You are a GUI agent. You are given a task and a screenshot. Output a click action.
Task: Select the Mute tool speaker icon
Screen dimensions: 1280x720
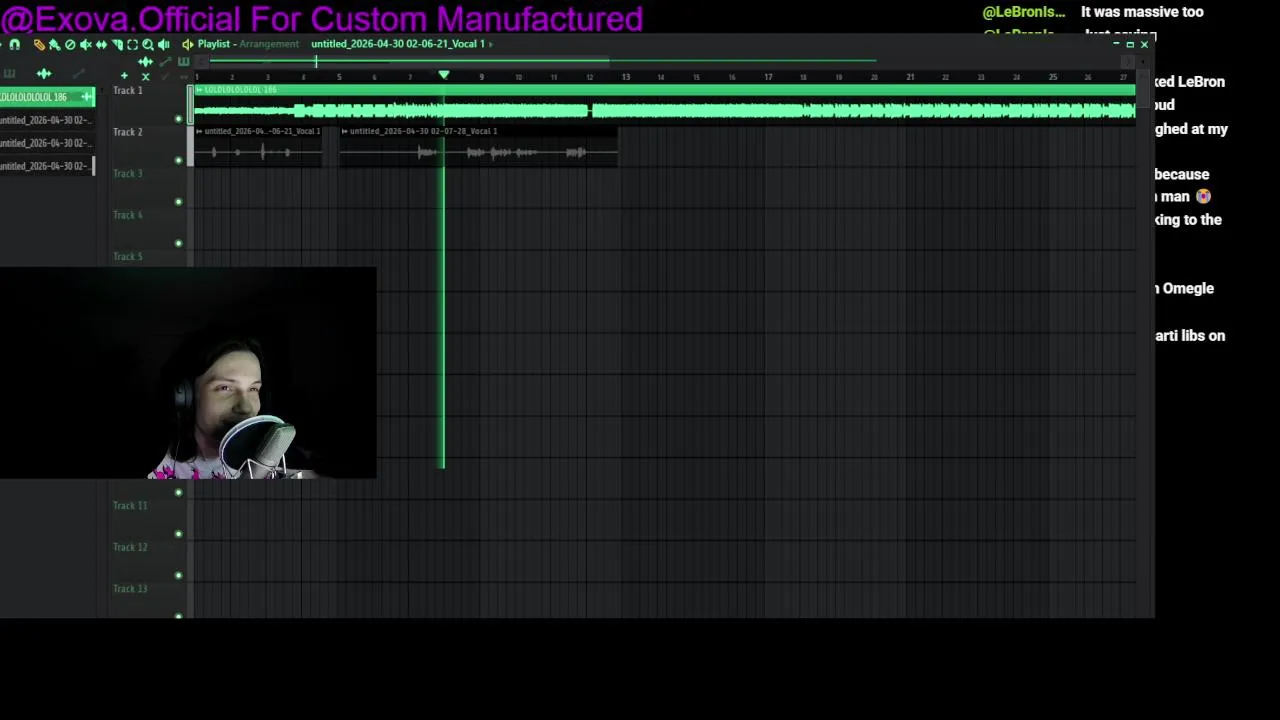point(86,45)
